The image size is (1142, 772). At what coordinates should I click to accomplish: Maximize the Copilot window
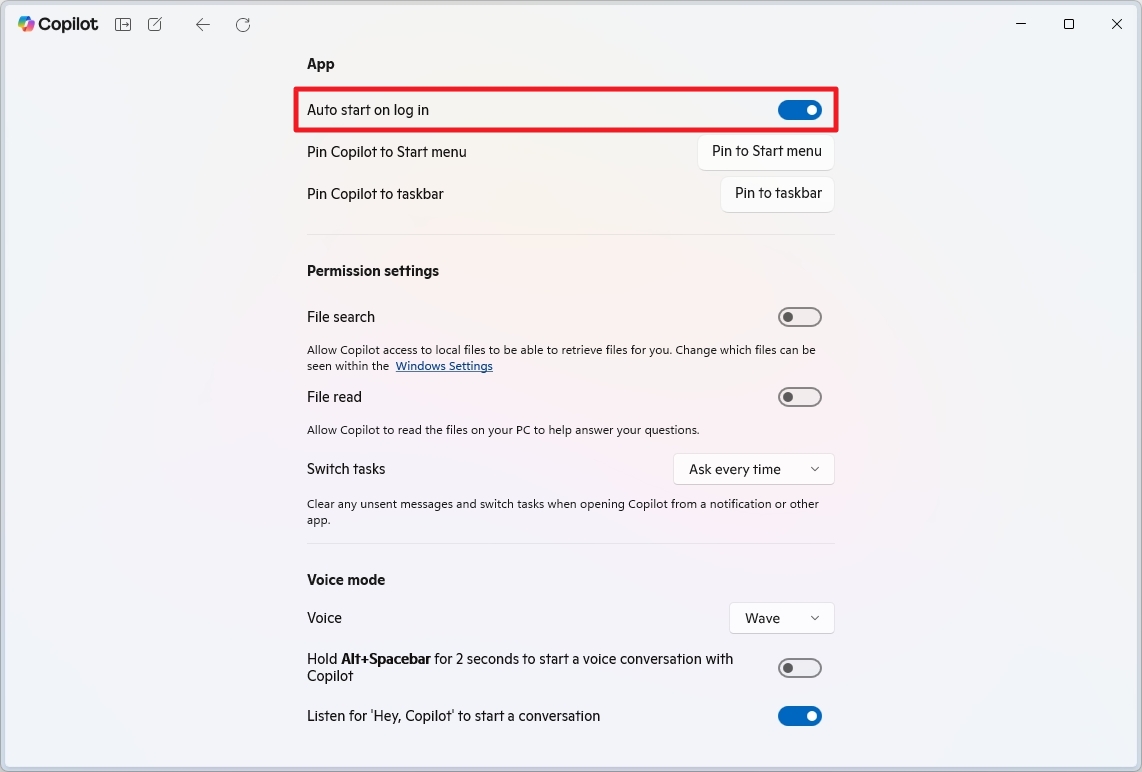1069,24
